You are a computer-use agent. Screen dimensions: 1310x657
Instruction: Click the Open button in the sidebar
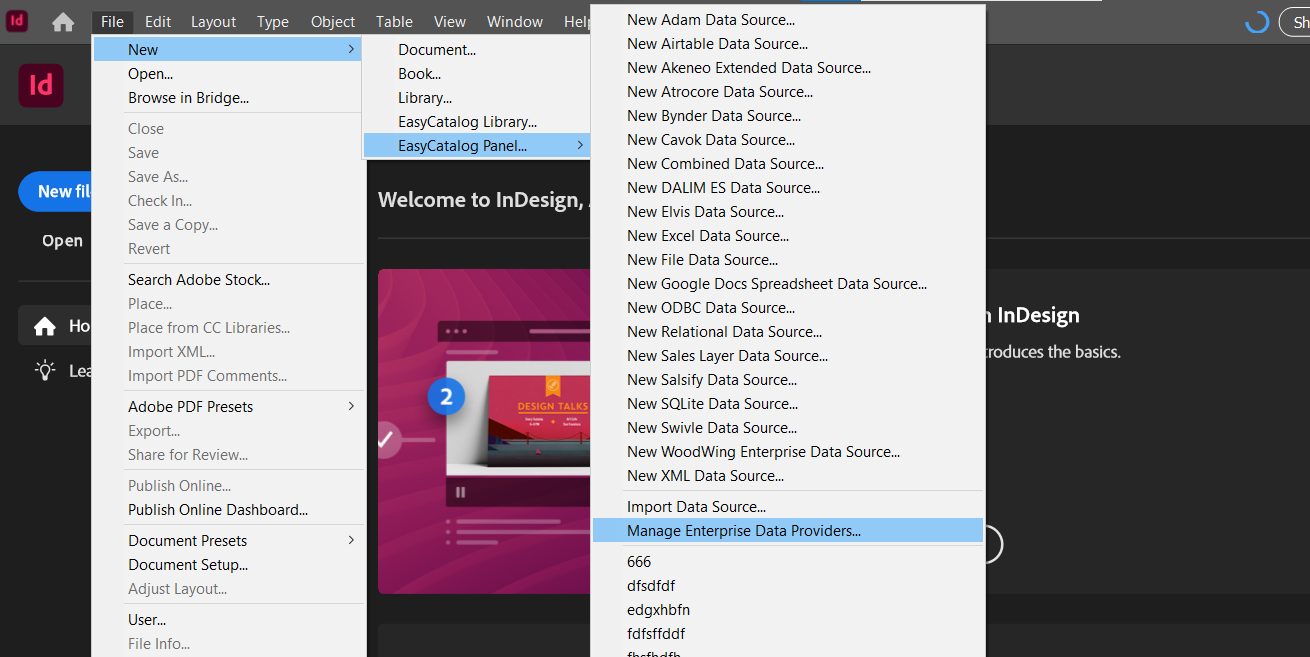click(62, 240)
